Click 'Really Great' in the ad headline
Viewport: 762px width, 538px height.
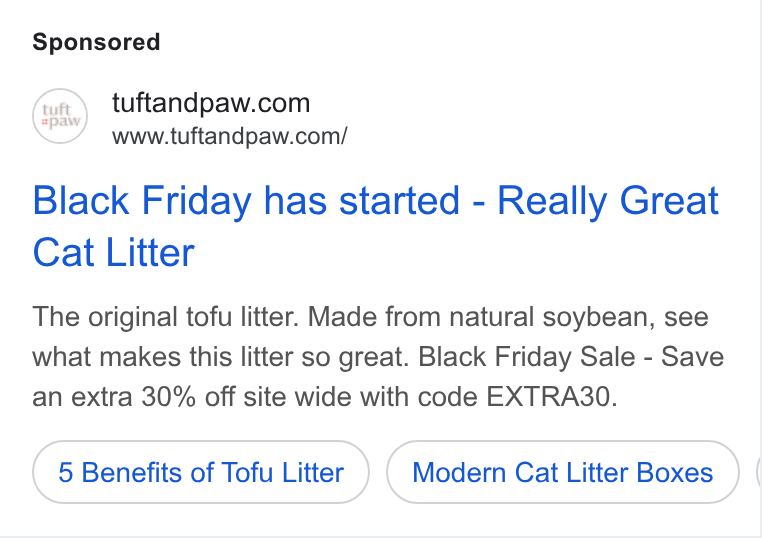tap(607, 200)
